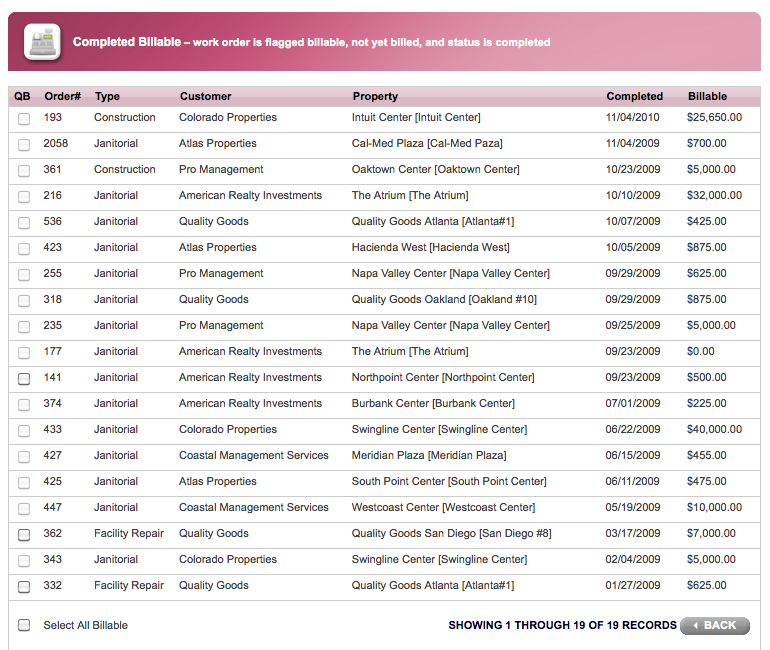Enable the checkbox for order 423
770x650 pixels.
(24, 249)
